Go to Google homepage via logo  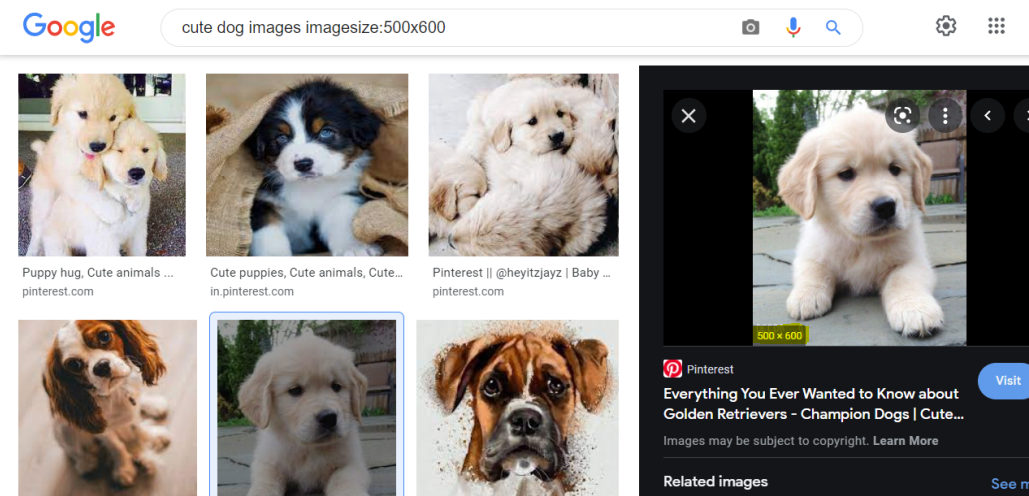pyautogui.click(x=69, y=28)
